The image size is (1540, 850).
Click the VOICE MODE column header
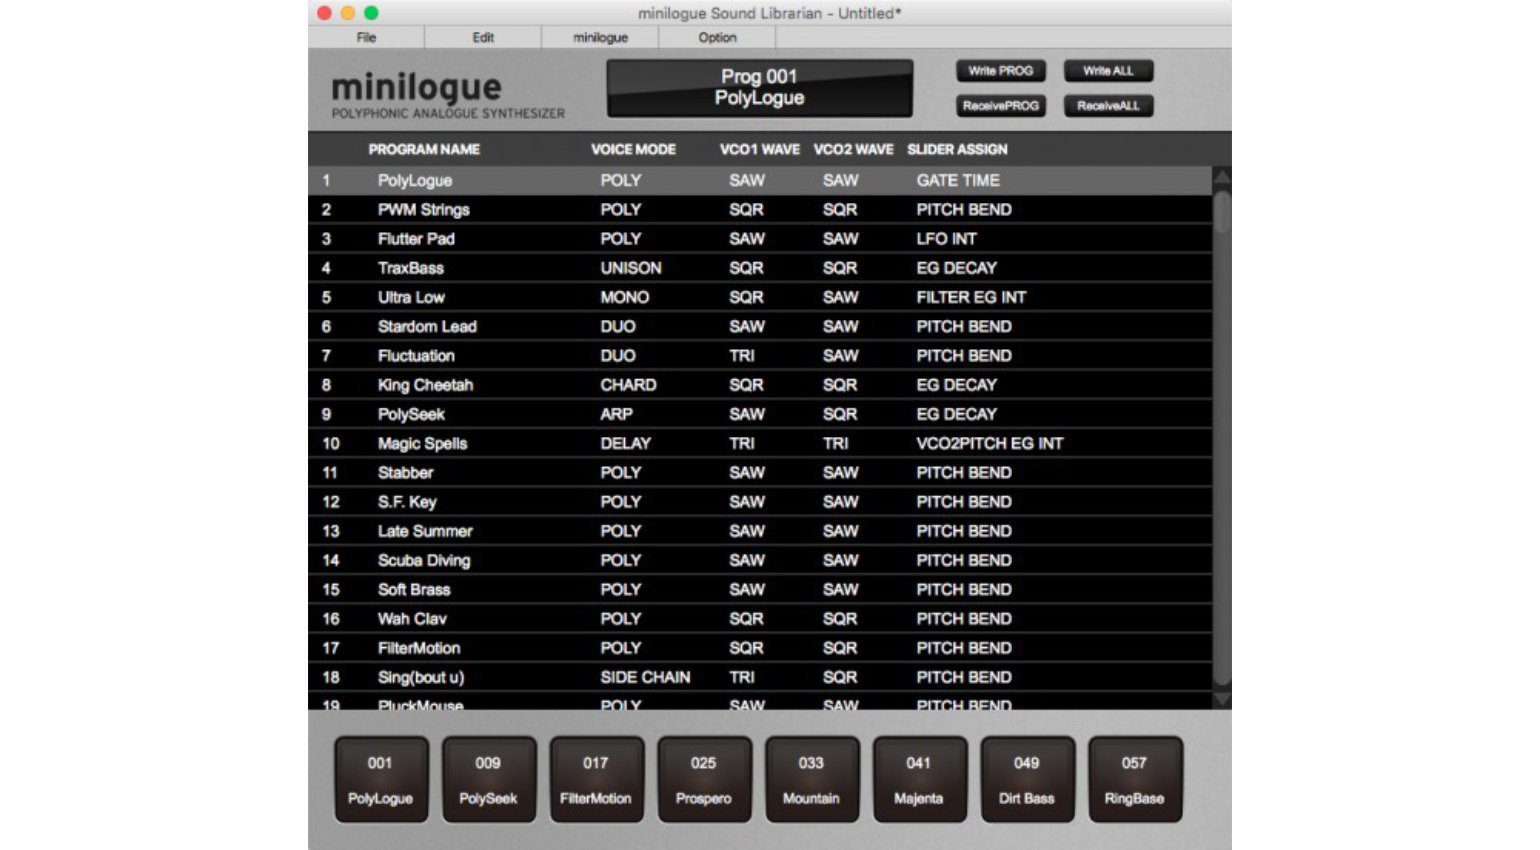[633, 149]
